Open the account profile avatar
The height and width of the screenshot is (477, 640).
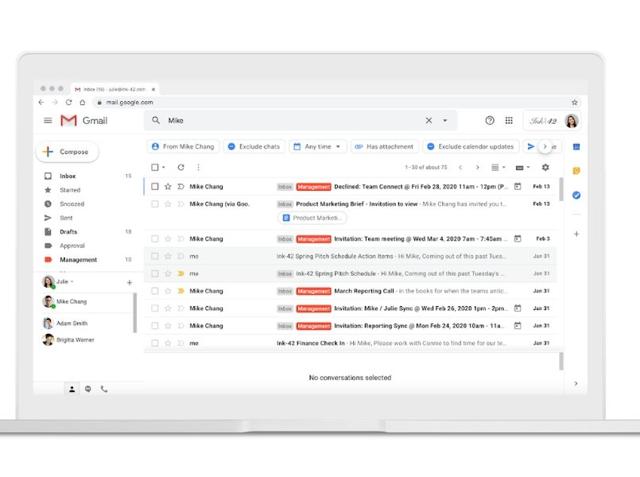[x=571, y=121]
